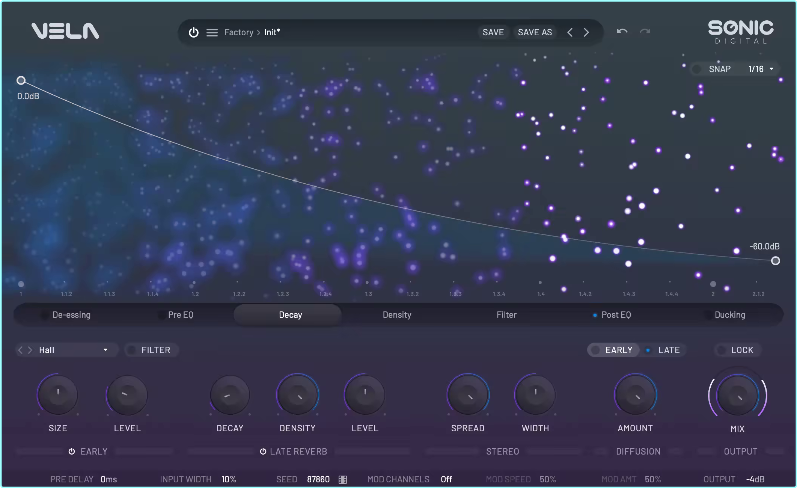Click the output MIX knob
Viewport: 797px width, 488px height.
(x=738, y=395)
